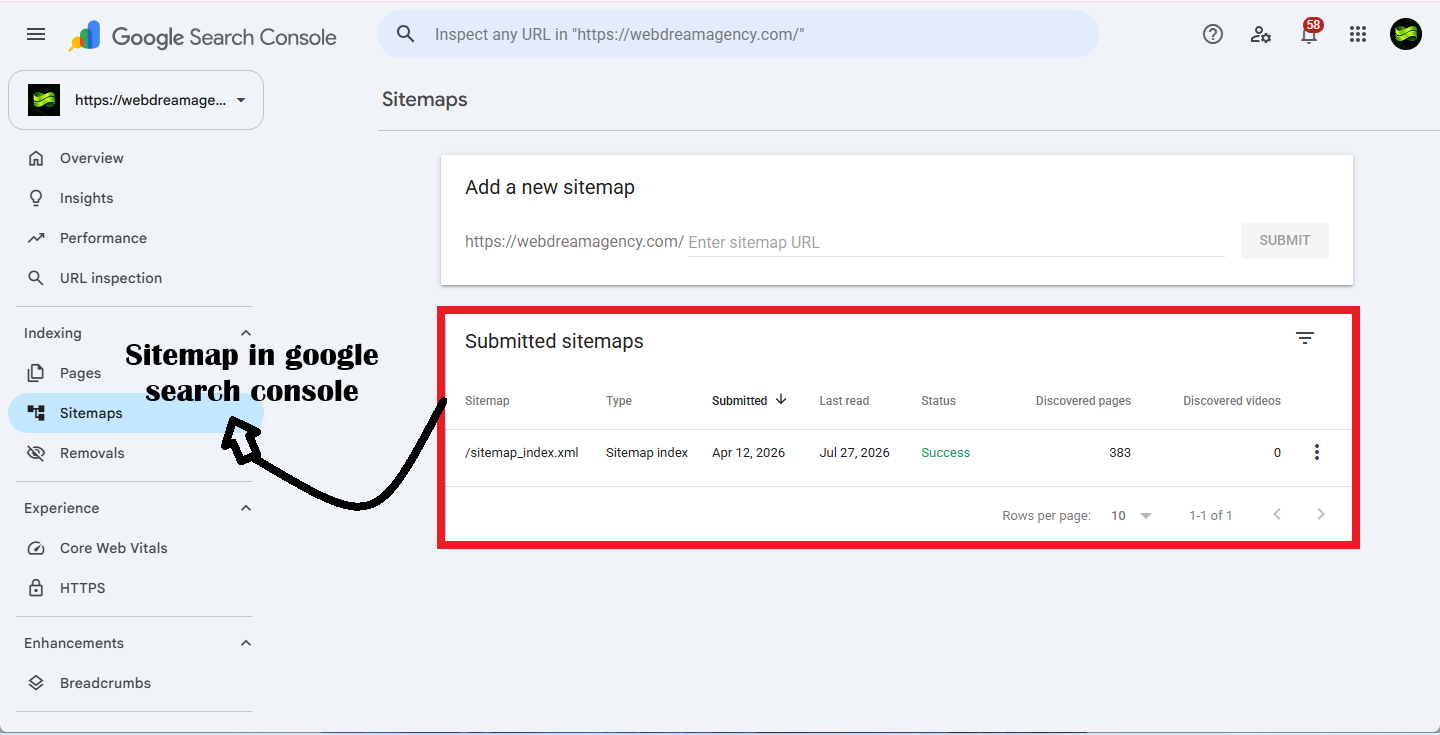Collapse the Enhancements section

pos(246,643)
